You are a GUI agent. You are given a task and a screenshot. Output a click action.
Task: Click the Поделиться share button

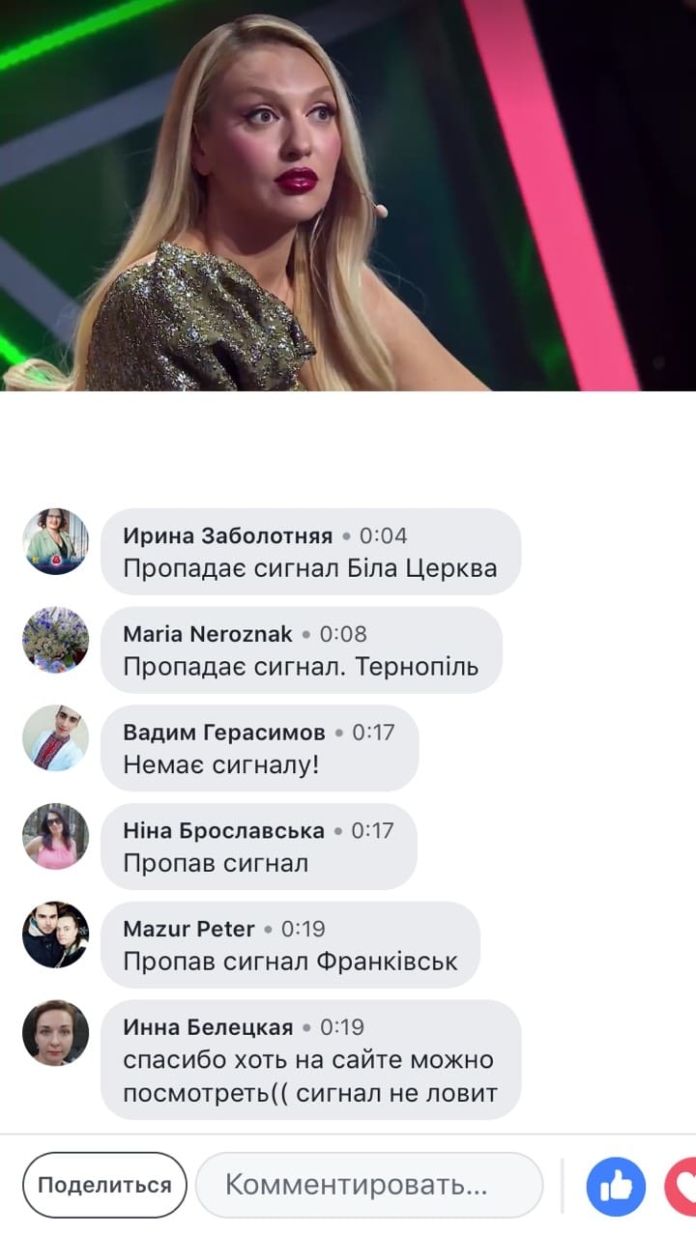coord(105,1185)
